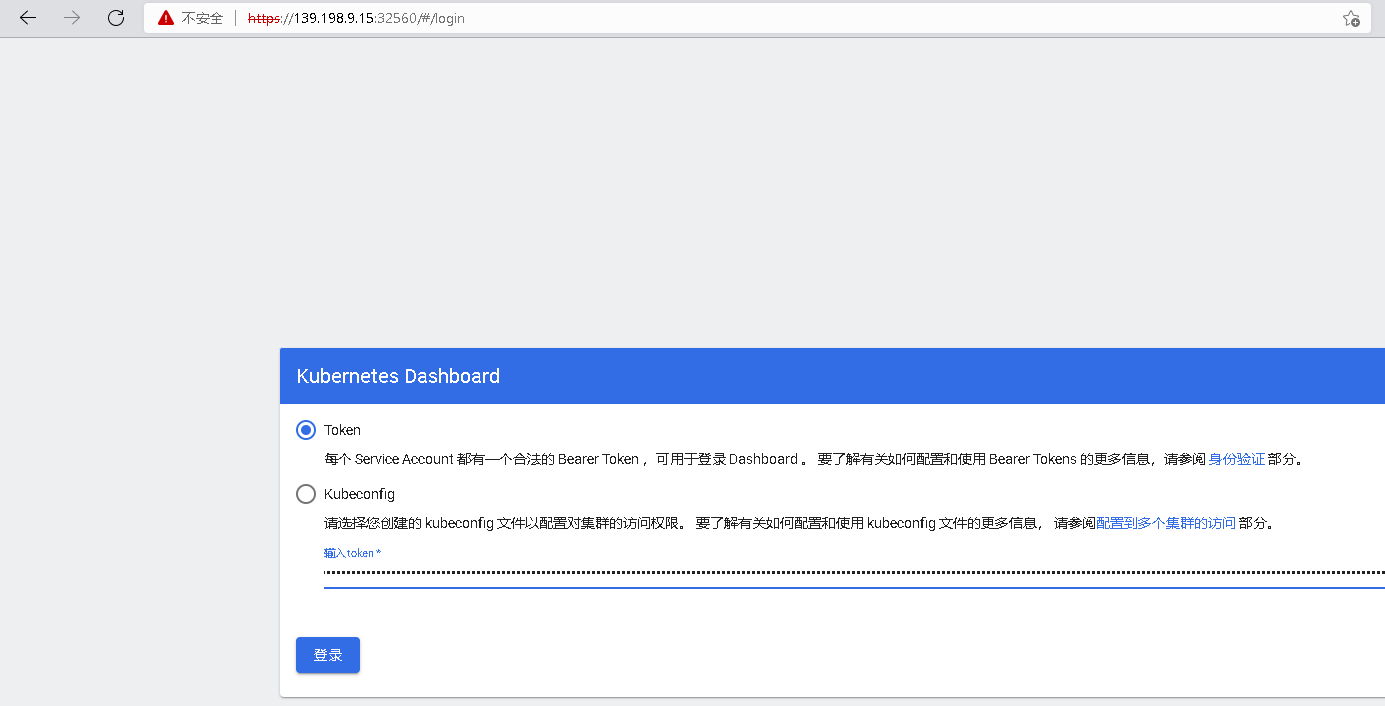
Task: Click the Token option label text
Action: pyautogui.click(x=342, y=430)
